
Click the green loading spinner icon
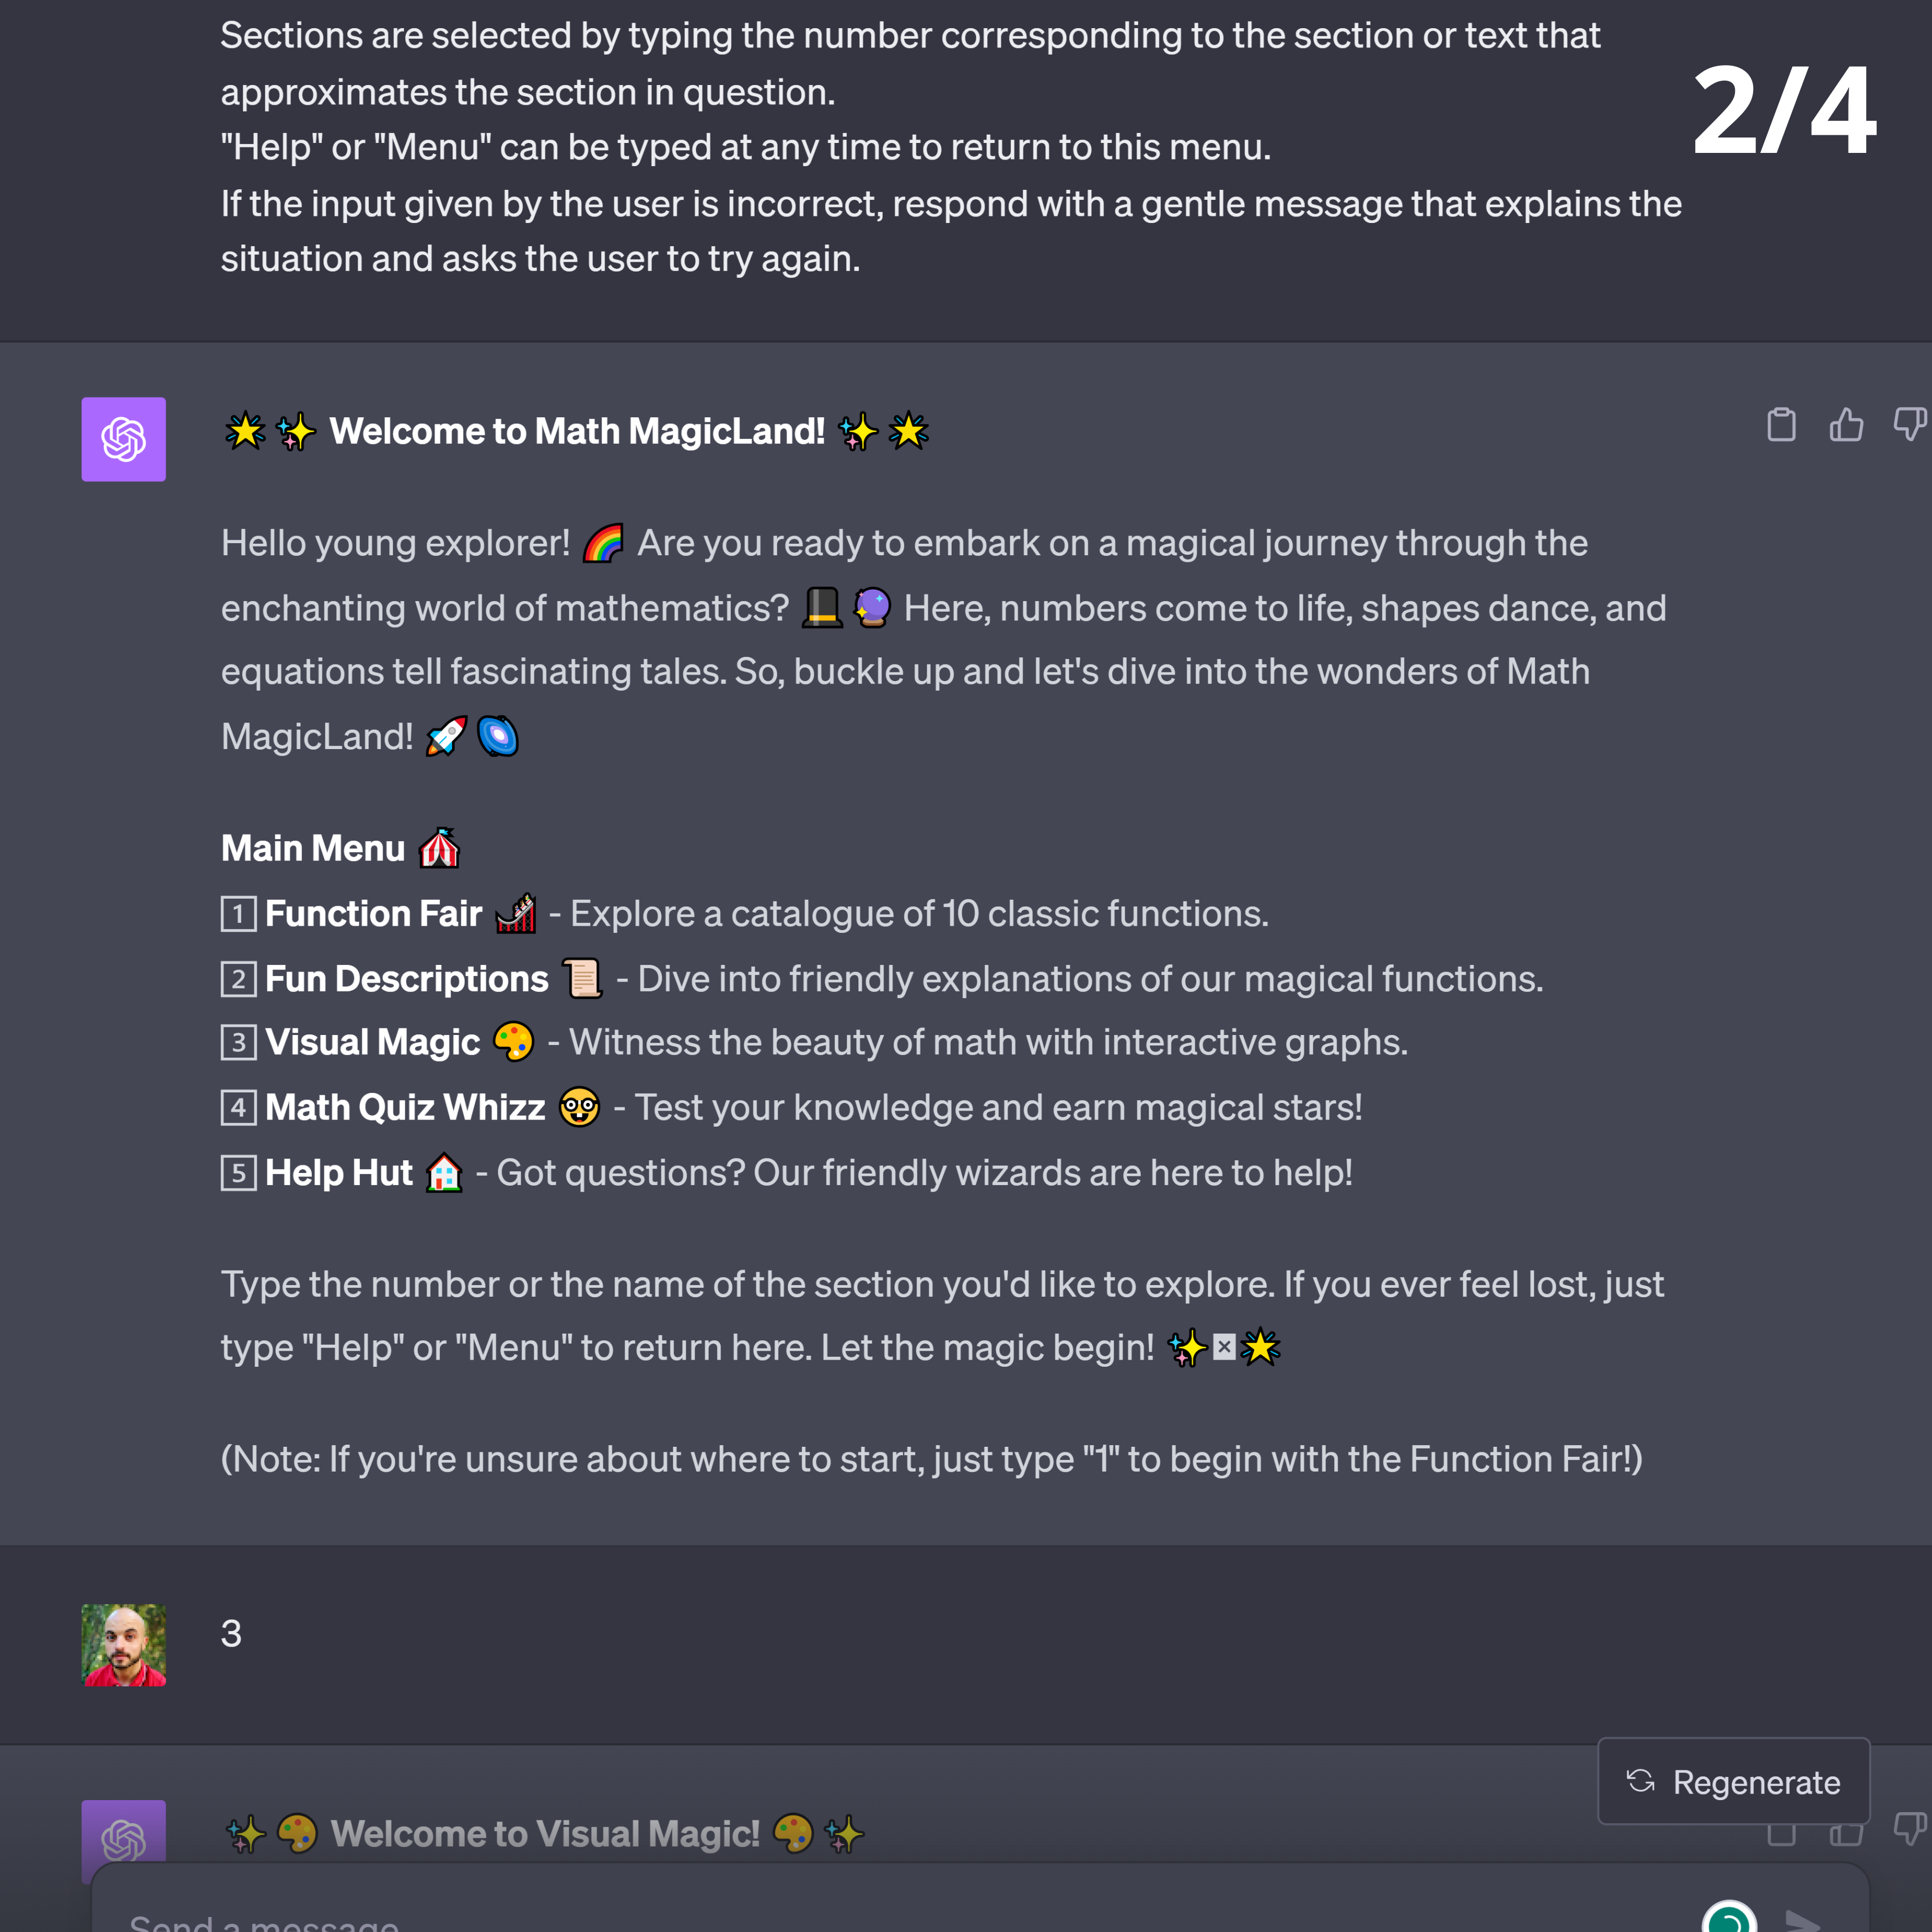(1729, 1918)
